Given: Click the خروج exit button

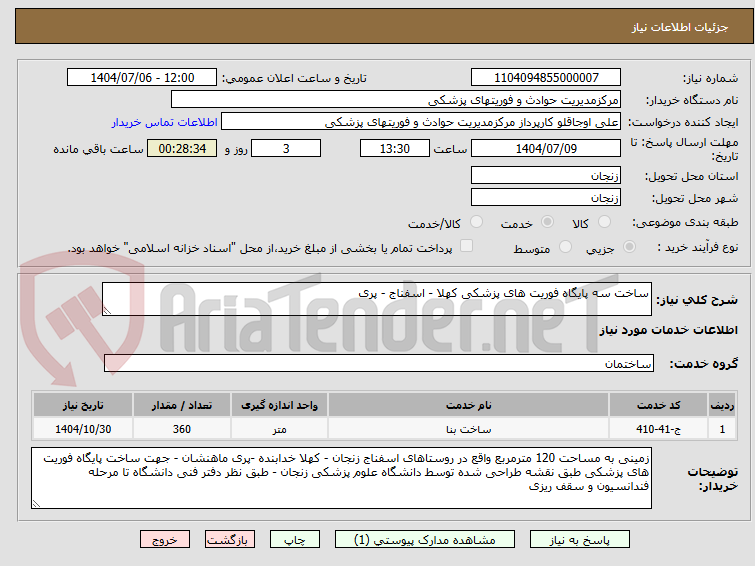Looking at the screenshot, I should pos(165,540).
